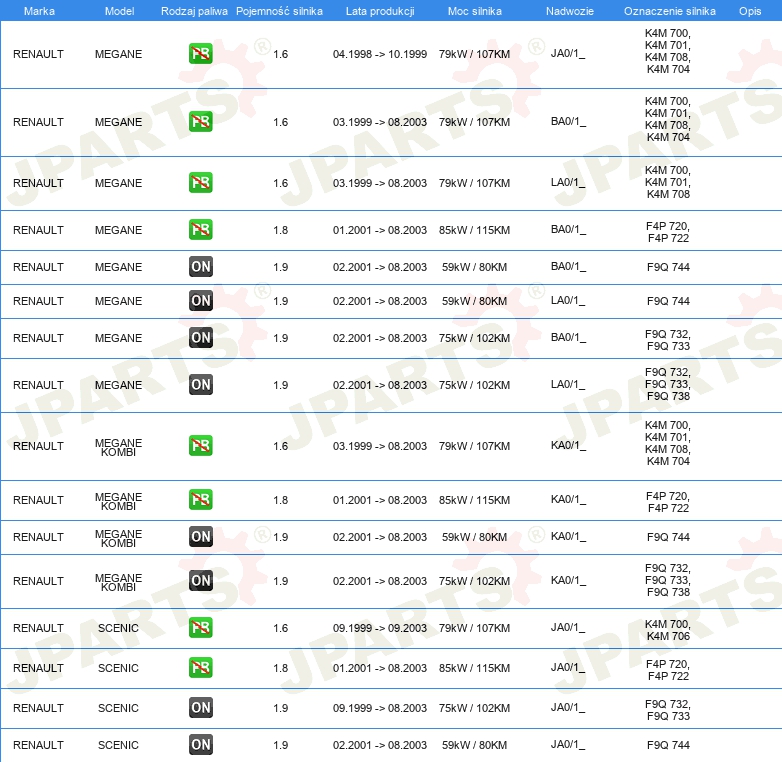782x762 pixels.
Task: Click the Nadwozie column header
Action: click(x=570, y=11)
